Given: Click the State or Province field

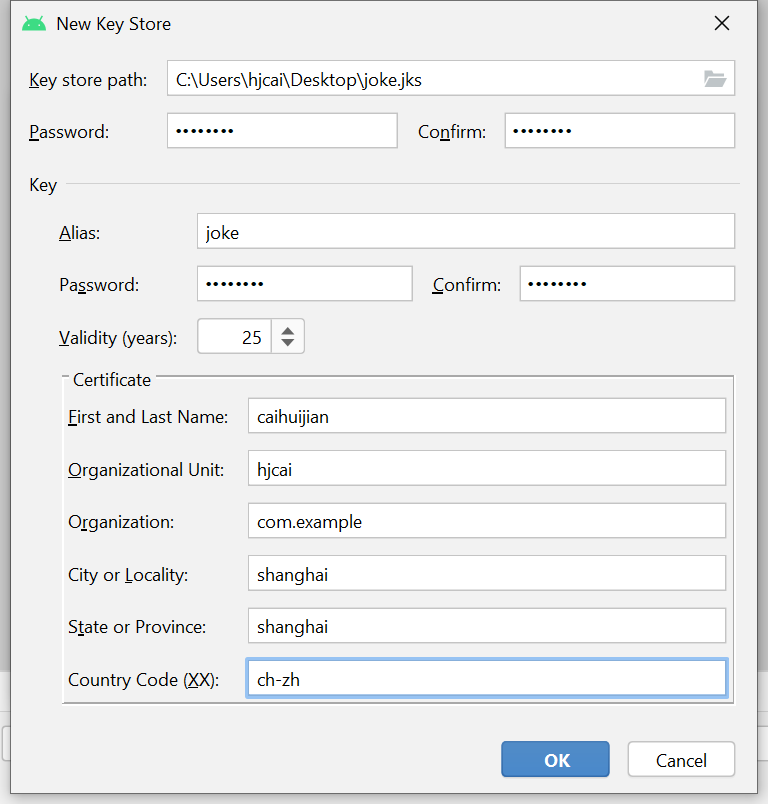Looking at the screenshot, I should [486, 625].
